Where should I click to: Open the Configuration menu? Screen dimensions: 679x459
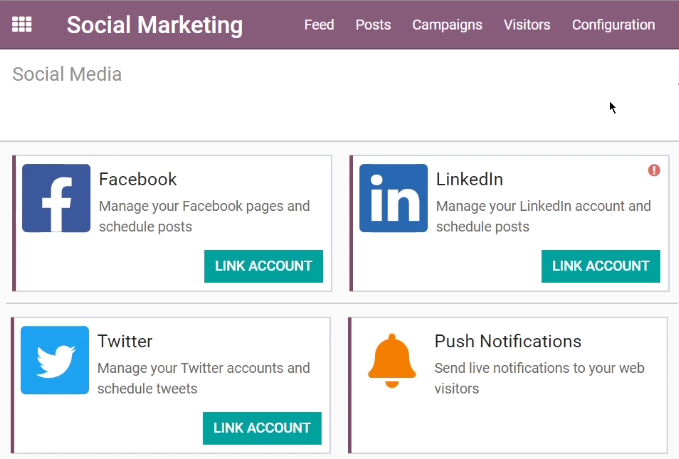click(x=614, y=25)
